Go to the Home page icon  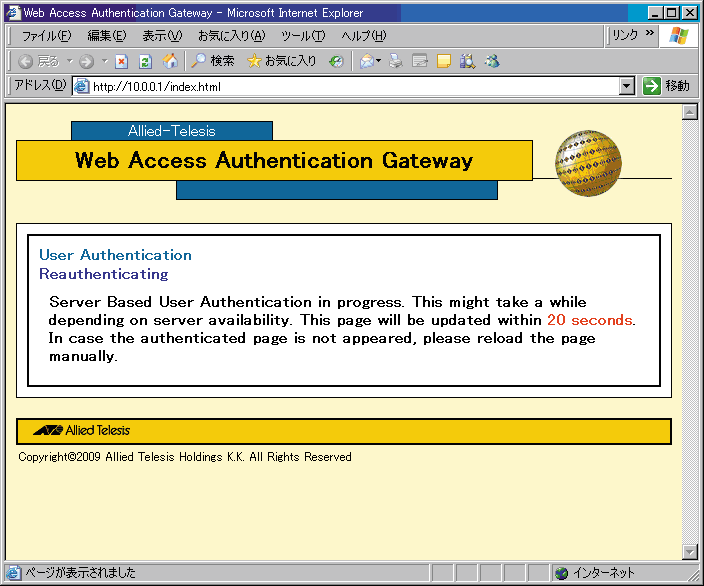170,61
